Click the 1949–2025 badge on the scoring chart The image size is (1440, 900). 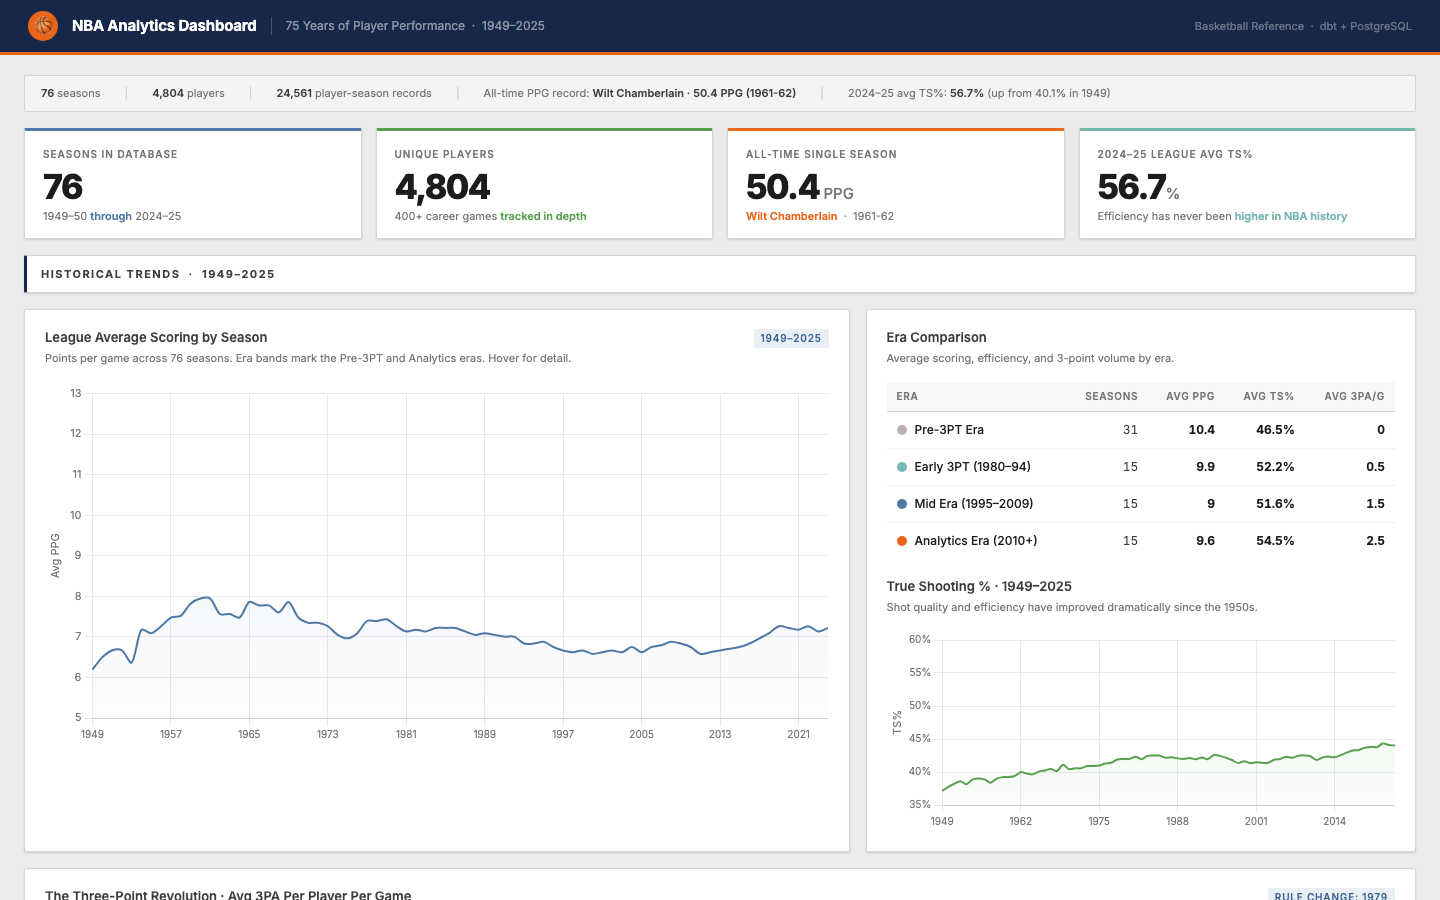click(x=790, y=338)
